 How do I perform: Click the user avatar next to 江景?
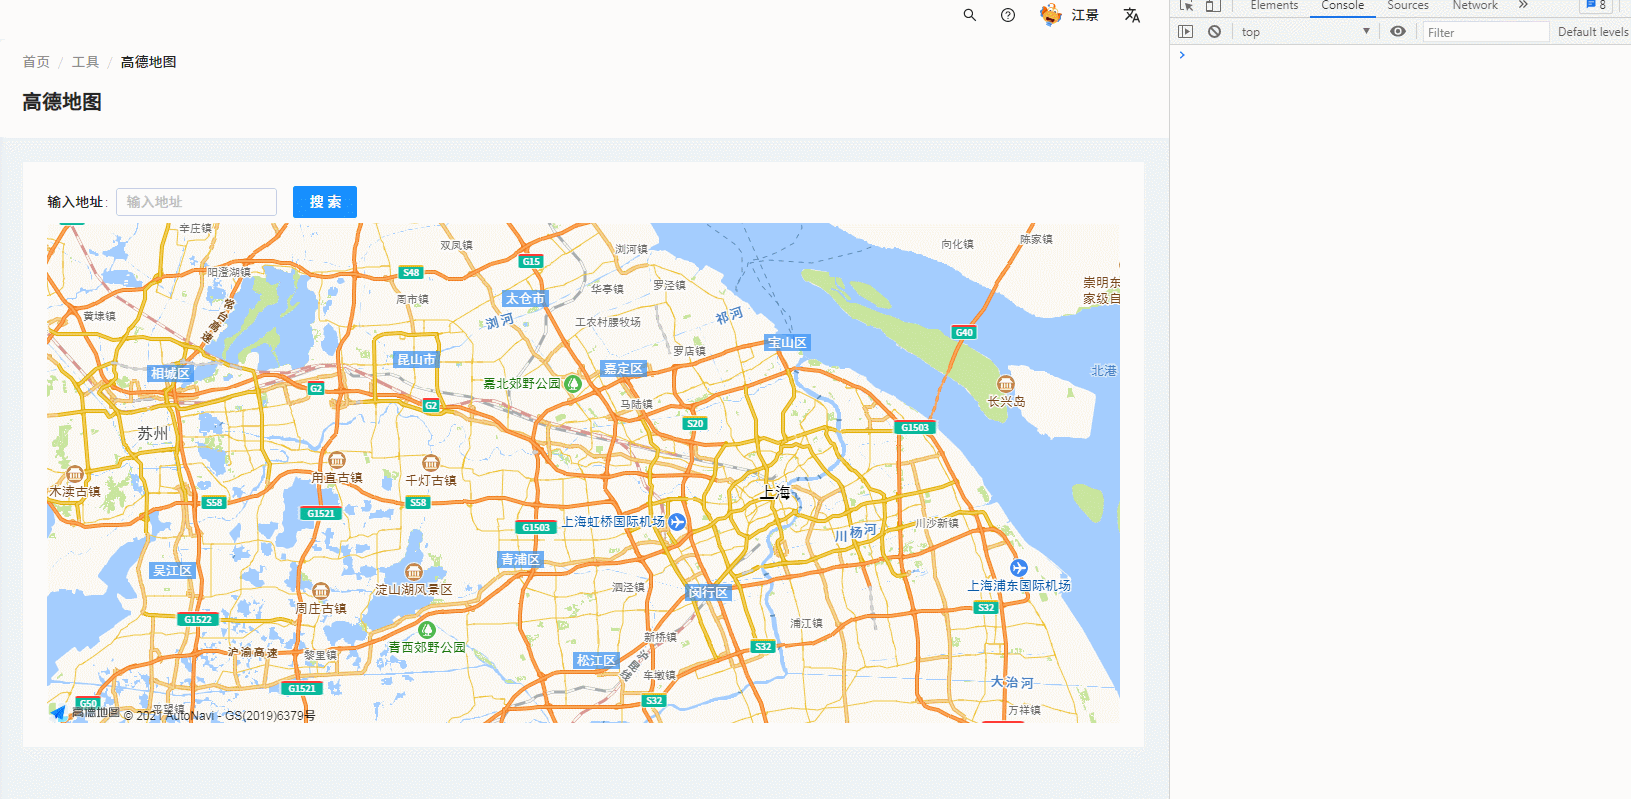pos(1050,15)
